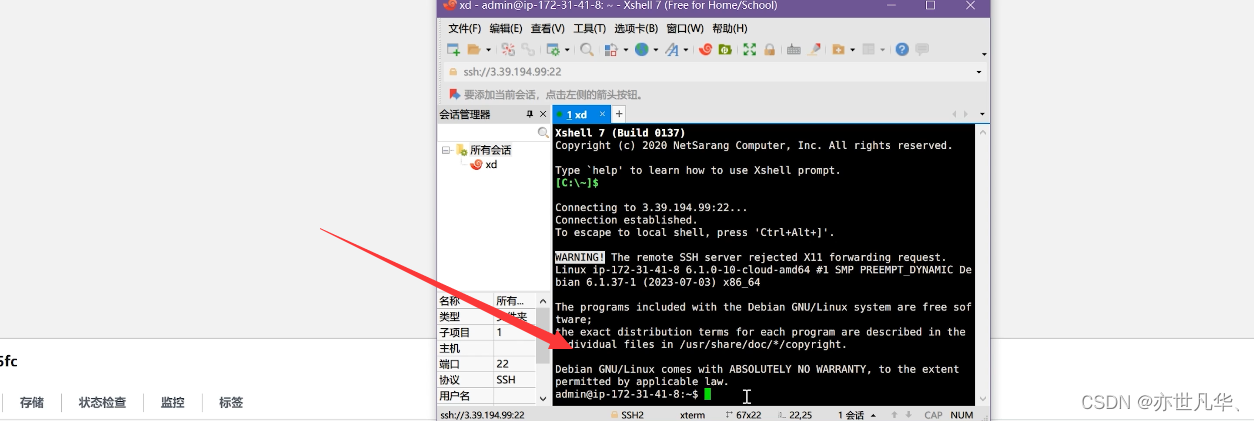
Task: Expand the Open folder dropdown arrow
Action: 488,49
